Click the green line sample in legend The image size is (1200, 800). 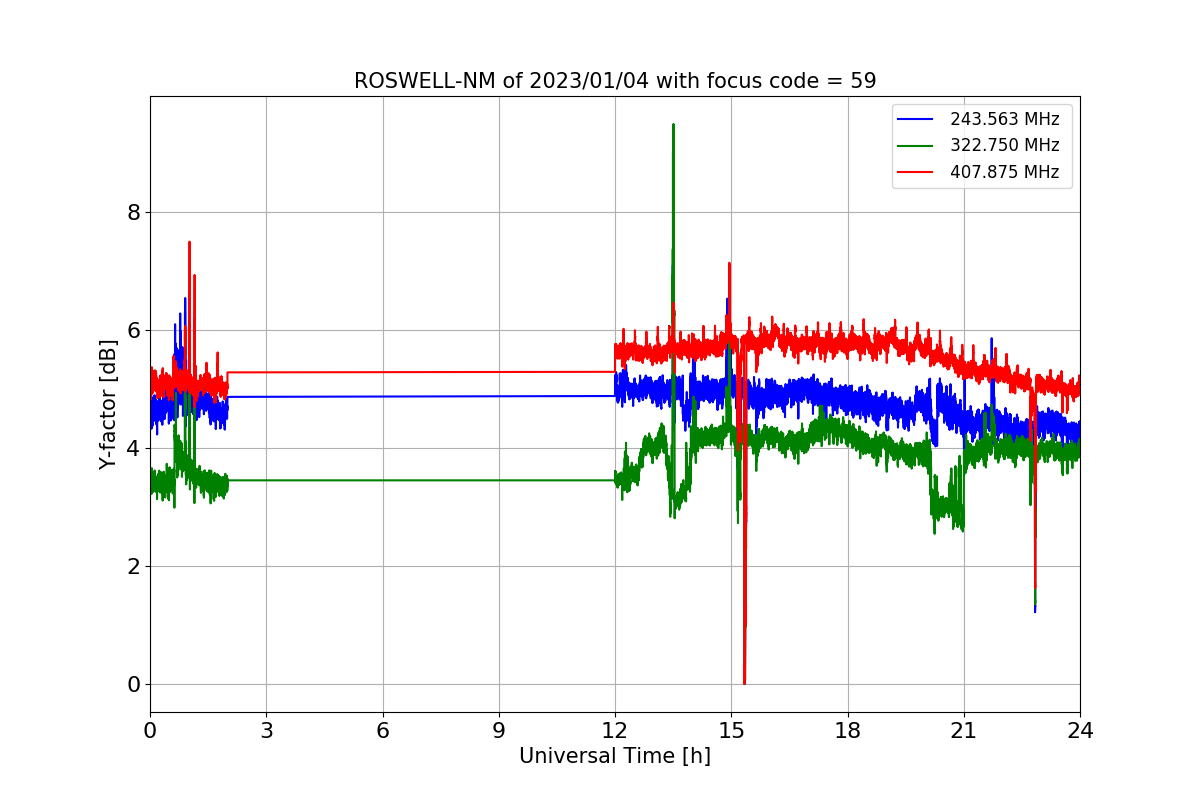[916, 145]
